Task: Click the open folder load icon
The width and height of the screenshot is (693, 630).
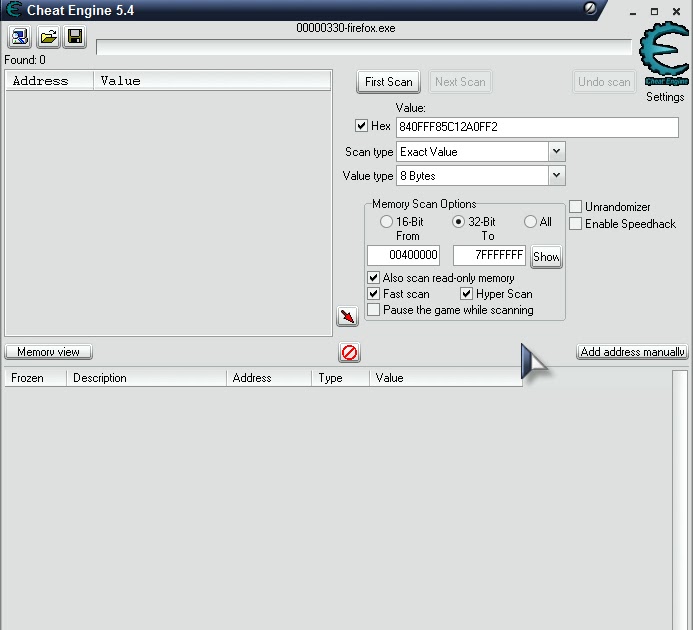Action: [48, 37]
